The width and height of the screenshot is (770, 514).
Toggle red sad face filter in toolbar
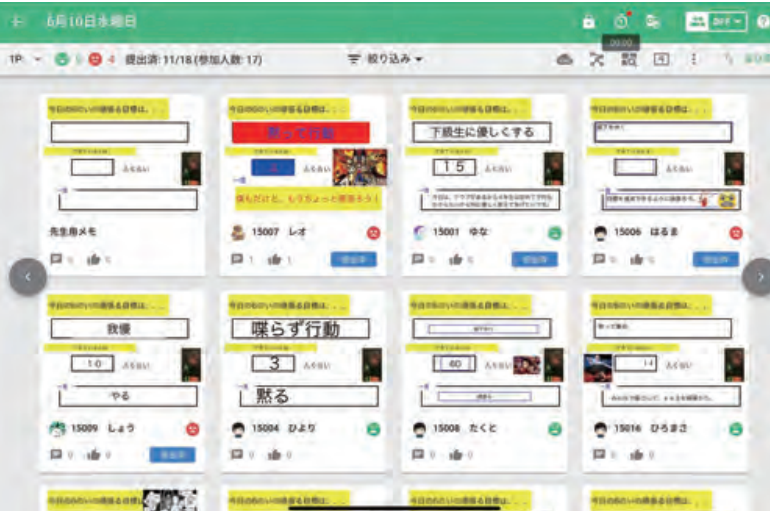pos(95,59)
